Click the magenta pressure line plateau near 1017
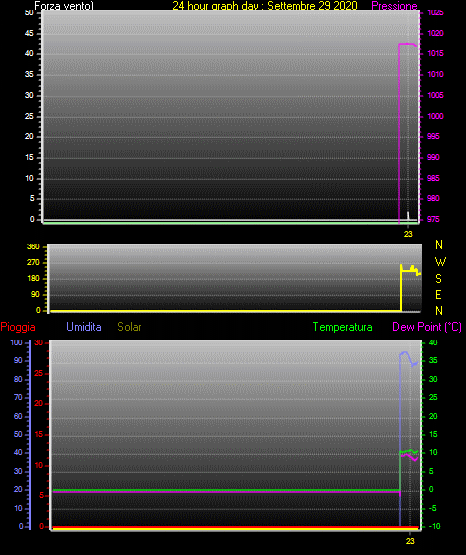Image resolution: width=466 pixels, height=555 pixels. point(407,44)
